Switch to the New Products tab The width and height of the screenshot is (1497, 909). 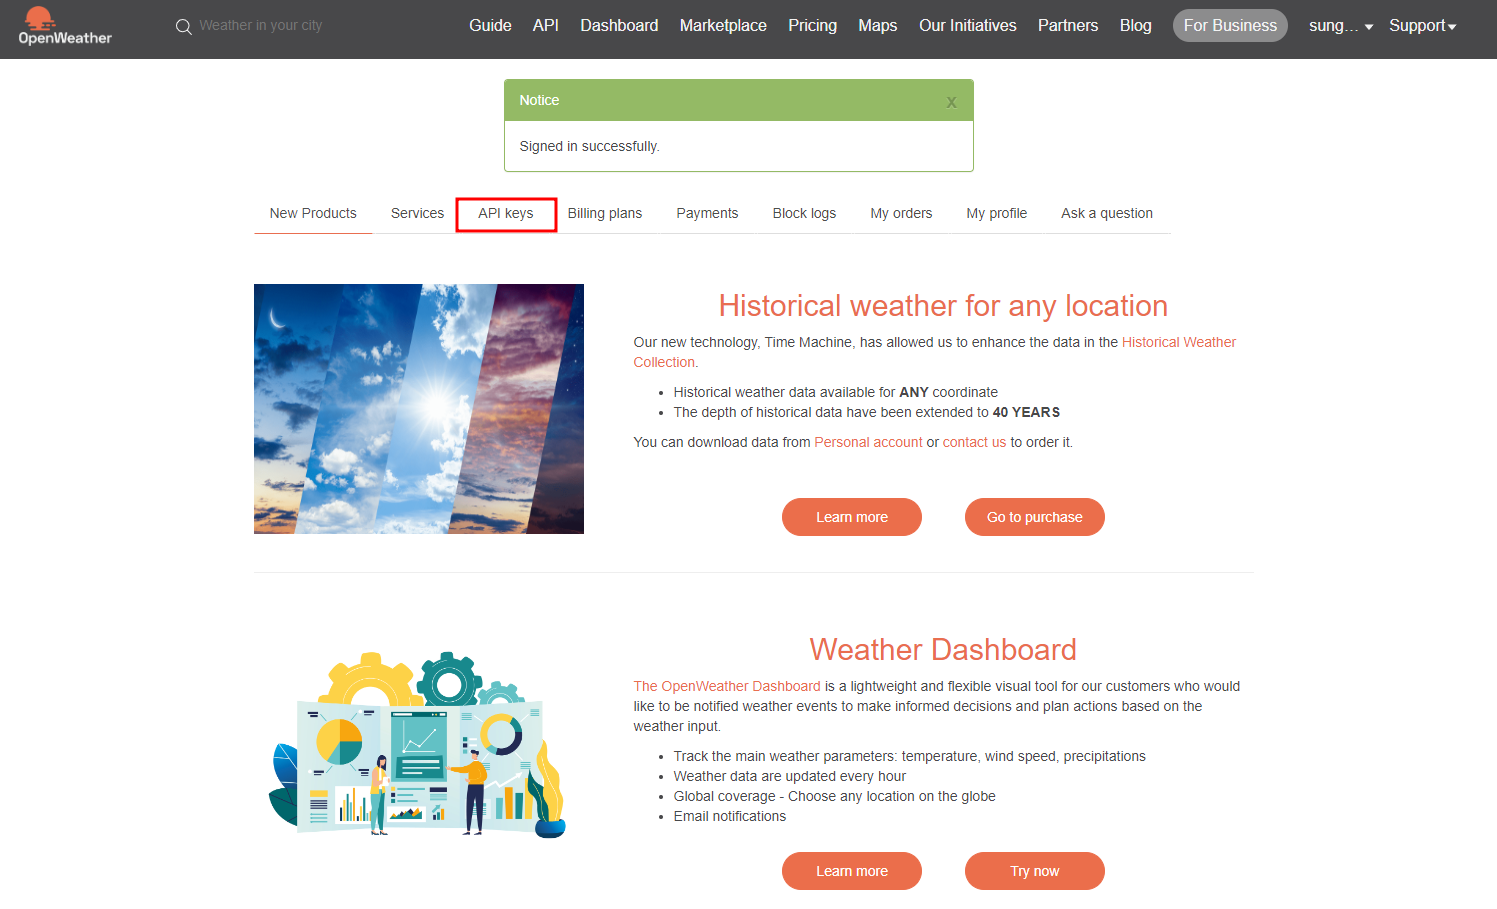[313, 213]
